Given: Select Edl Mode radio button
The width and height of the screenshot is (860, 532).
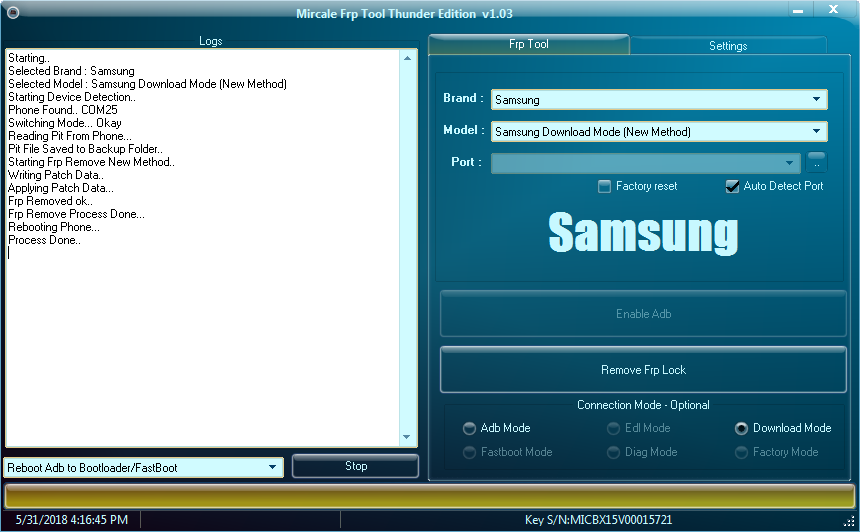Looking at the screenshot, I should [x=613, y=428].
